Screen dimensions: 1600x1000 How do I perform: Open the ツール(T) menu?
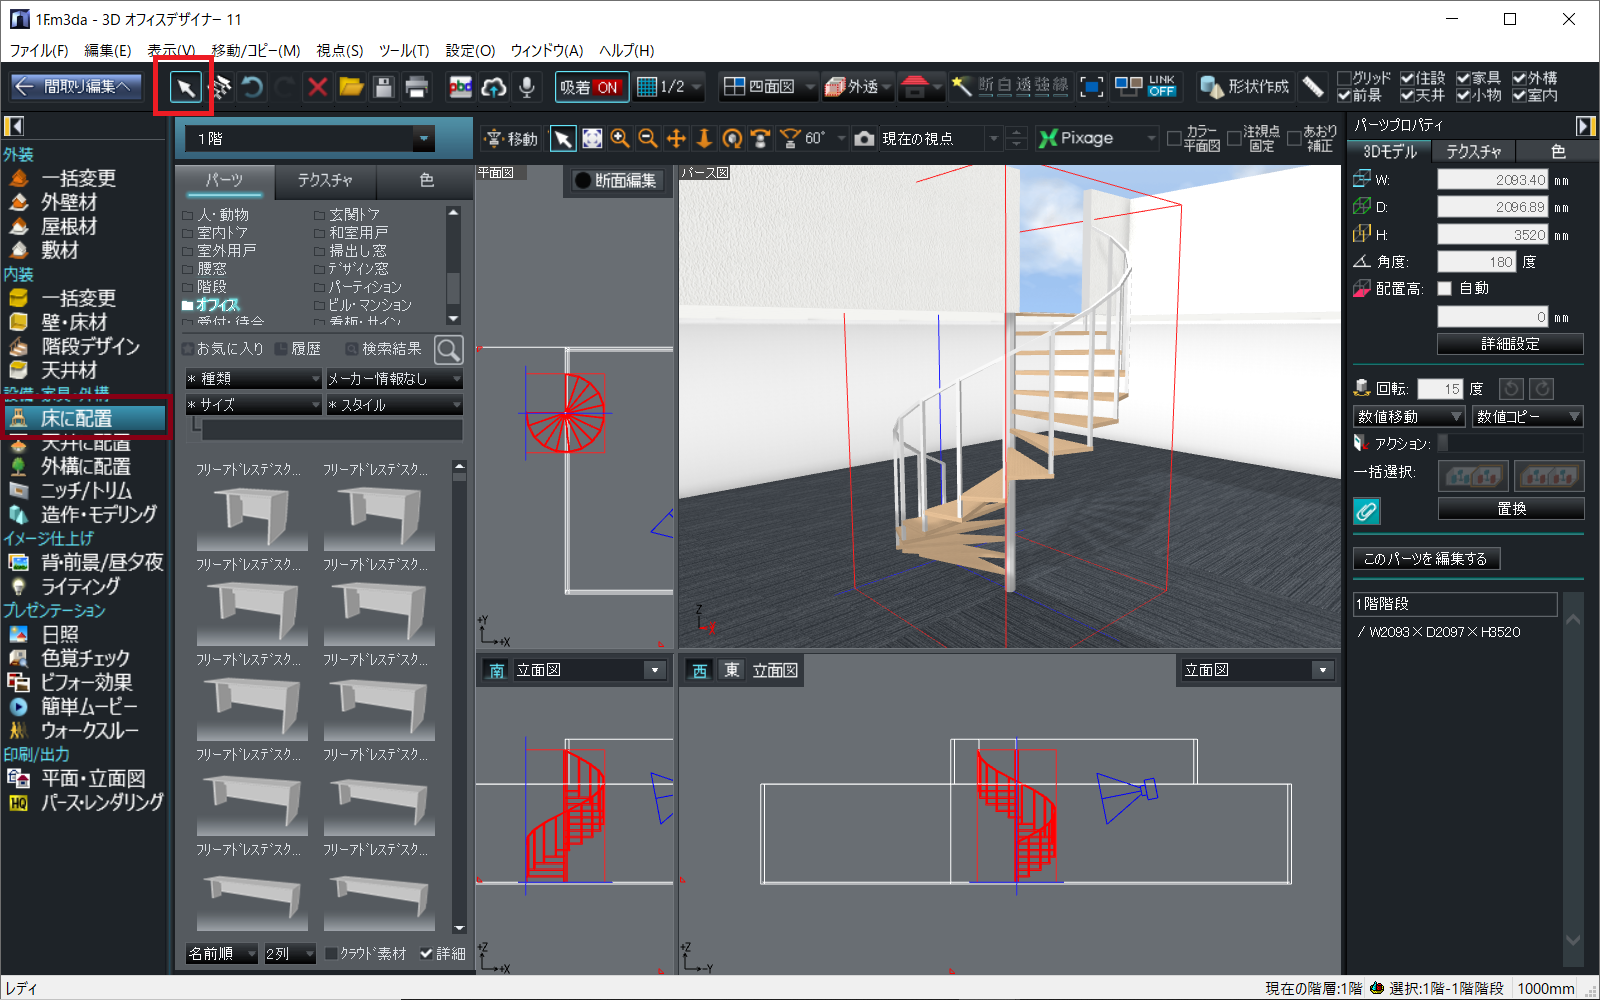[x=403, y=50]
